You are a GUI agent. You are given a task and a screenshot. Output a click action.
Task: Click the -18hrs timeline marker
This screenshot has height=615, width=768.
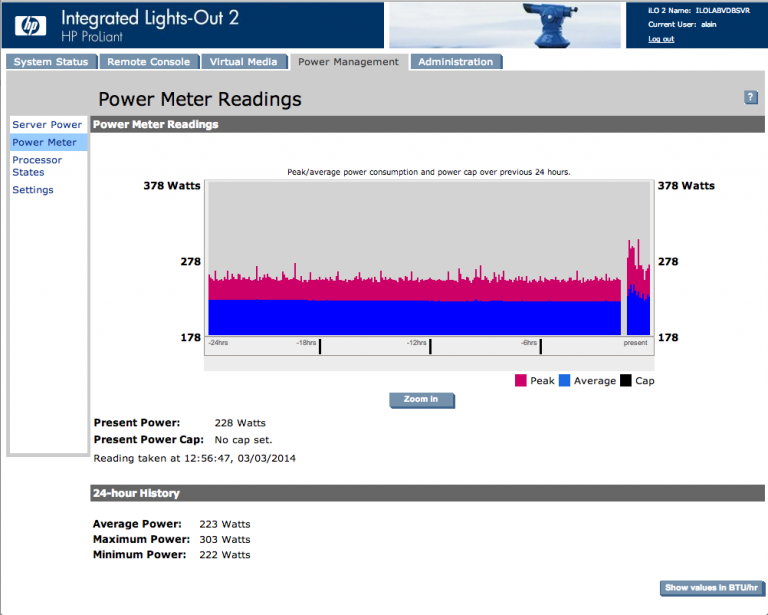point(320,346)
